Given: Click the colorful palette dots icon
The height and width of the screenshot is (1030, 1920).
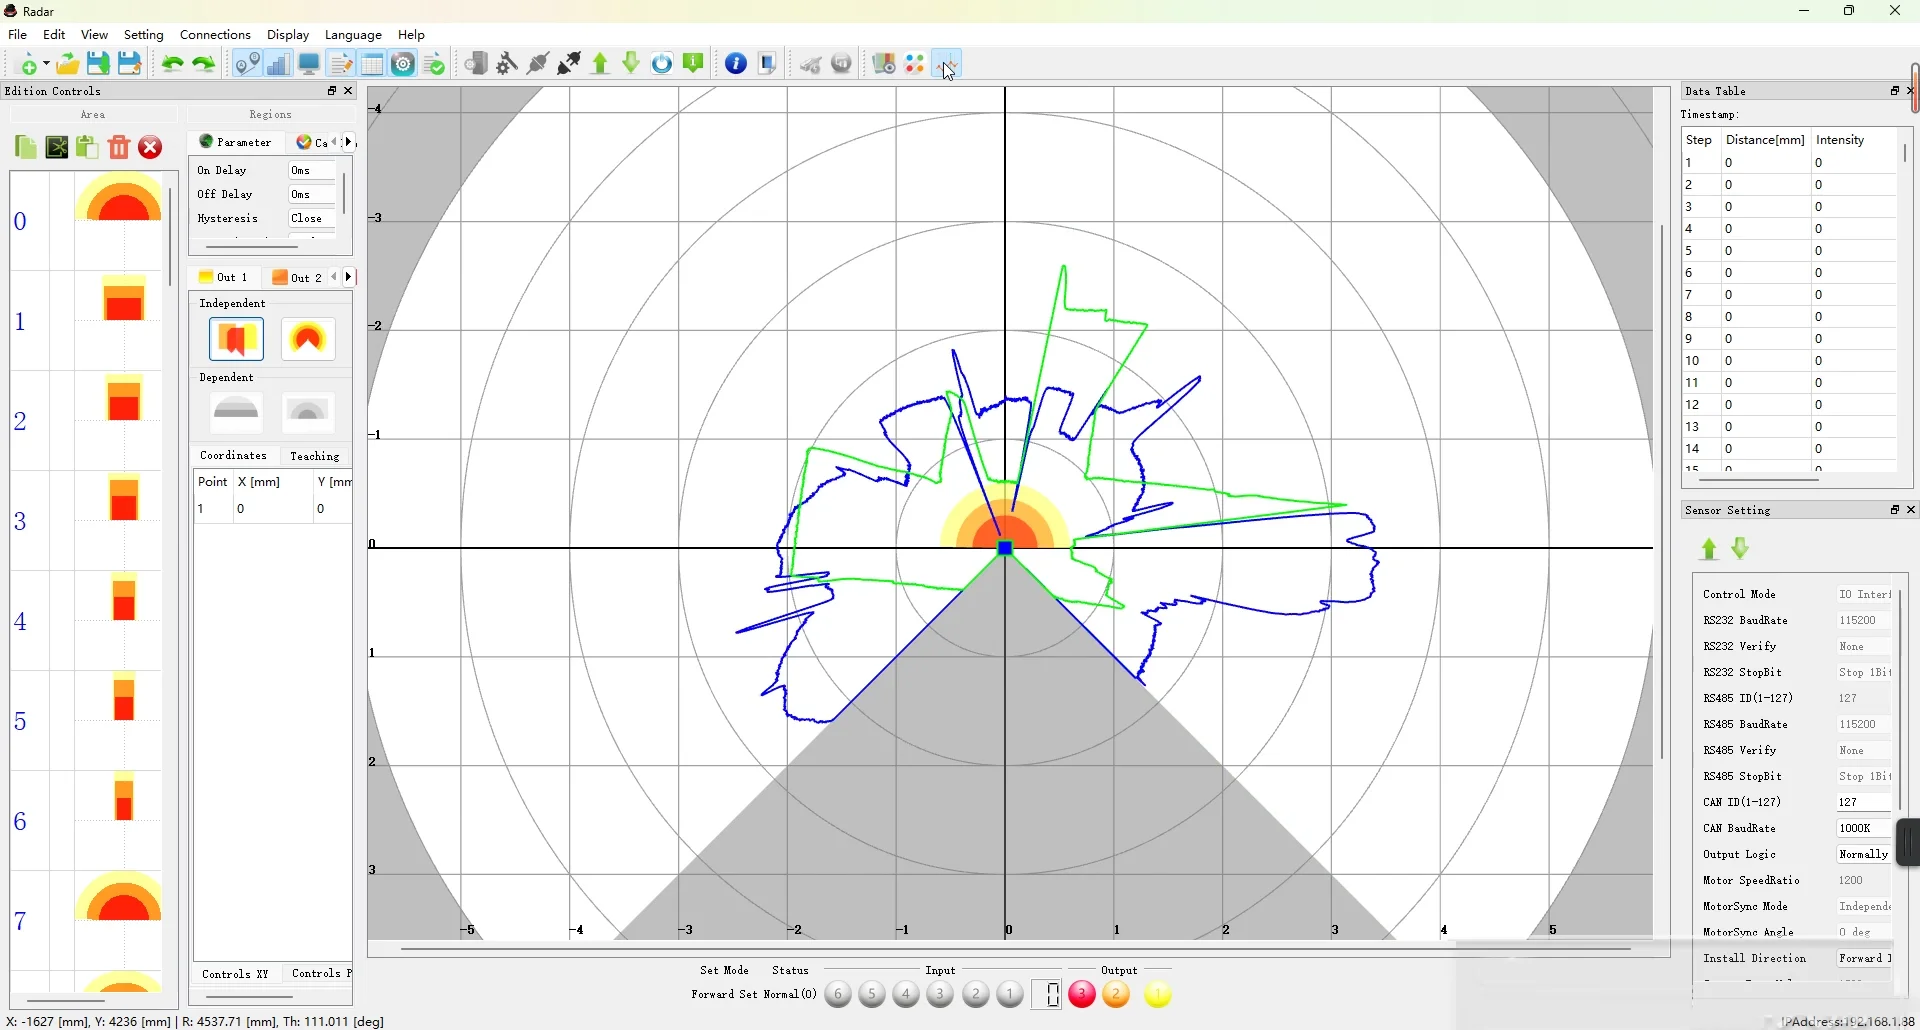Looking at the screenshot, I should [915, 64].
